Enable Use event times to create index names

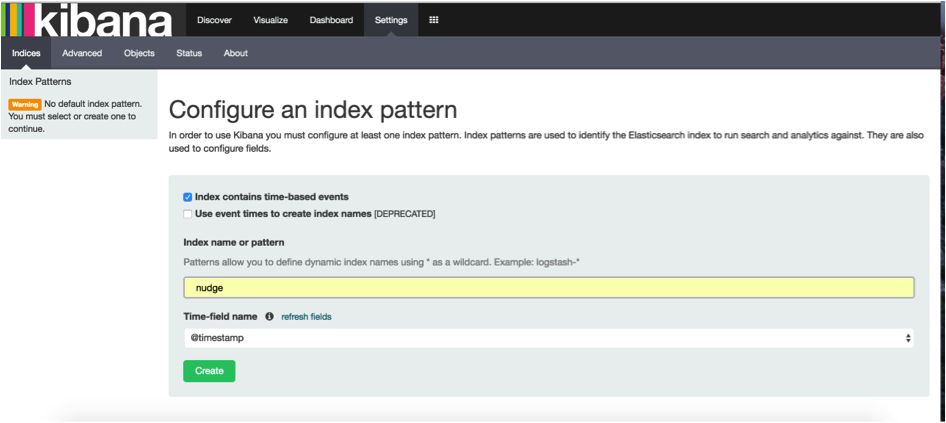pos(188,213)
